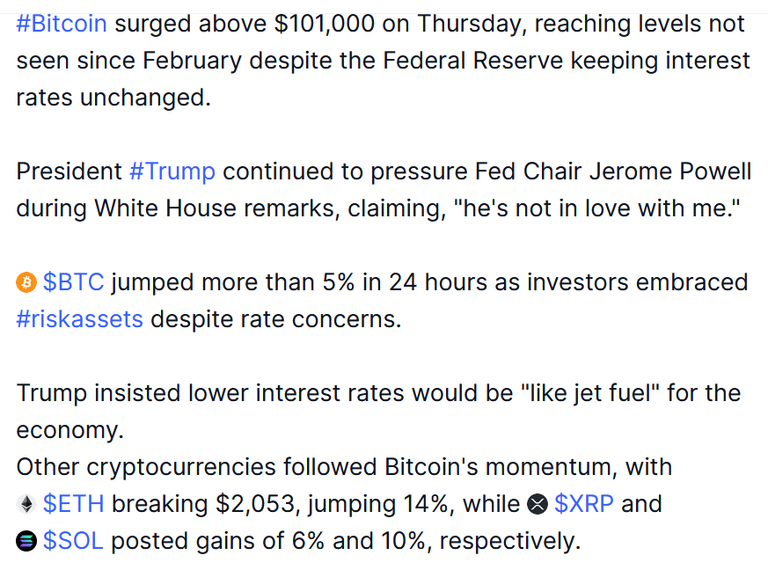Open the #riskassets hashtag
This screenshot has height=562, width=768.
coord(79,319)
